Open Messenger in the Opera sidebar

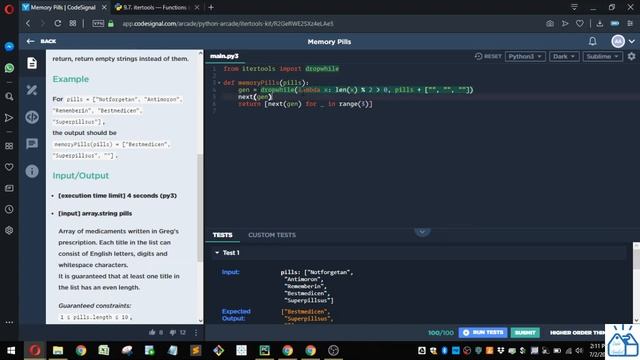tap(9, 47)
